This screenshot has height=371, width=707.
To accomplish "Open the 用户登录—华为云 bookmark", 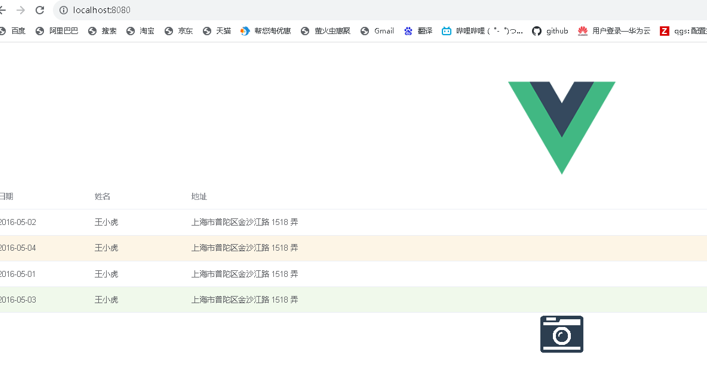I will point(614,31).
